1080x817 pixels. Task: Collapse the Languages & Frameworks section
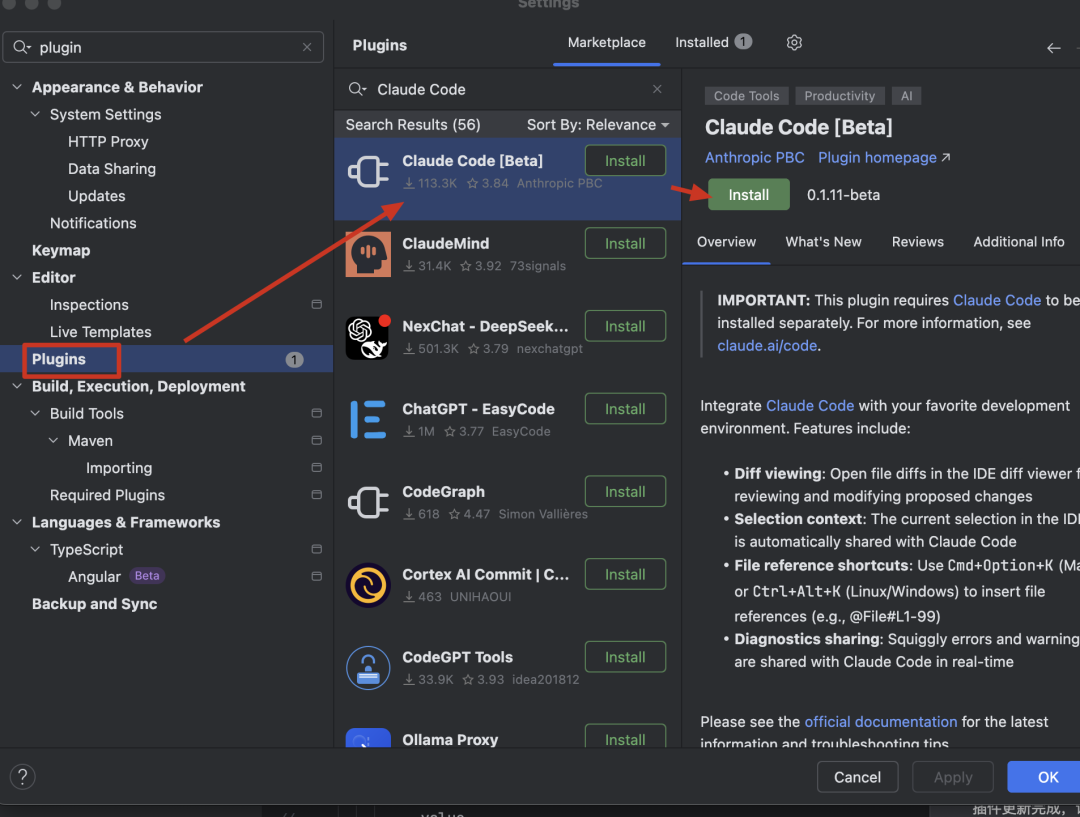pos(17,522)
